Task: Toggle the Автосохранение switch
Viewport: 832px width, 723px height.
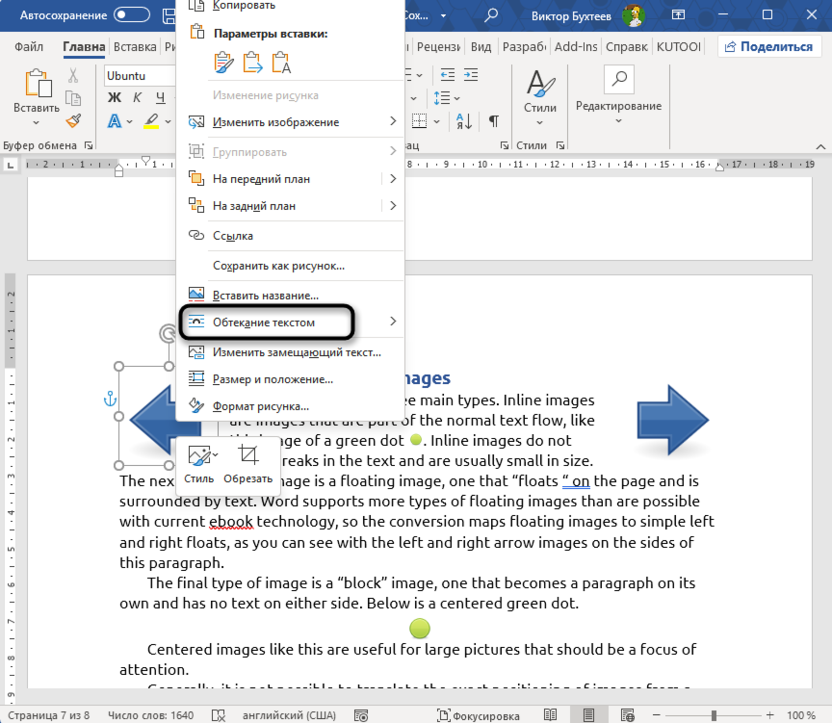Action: [132, 15]
